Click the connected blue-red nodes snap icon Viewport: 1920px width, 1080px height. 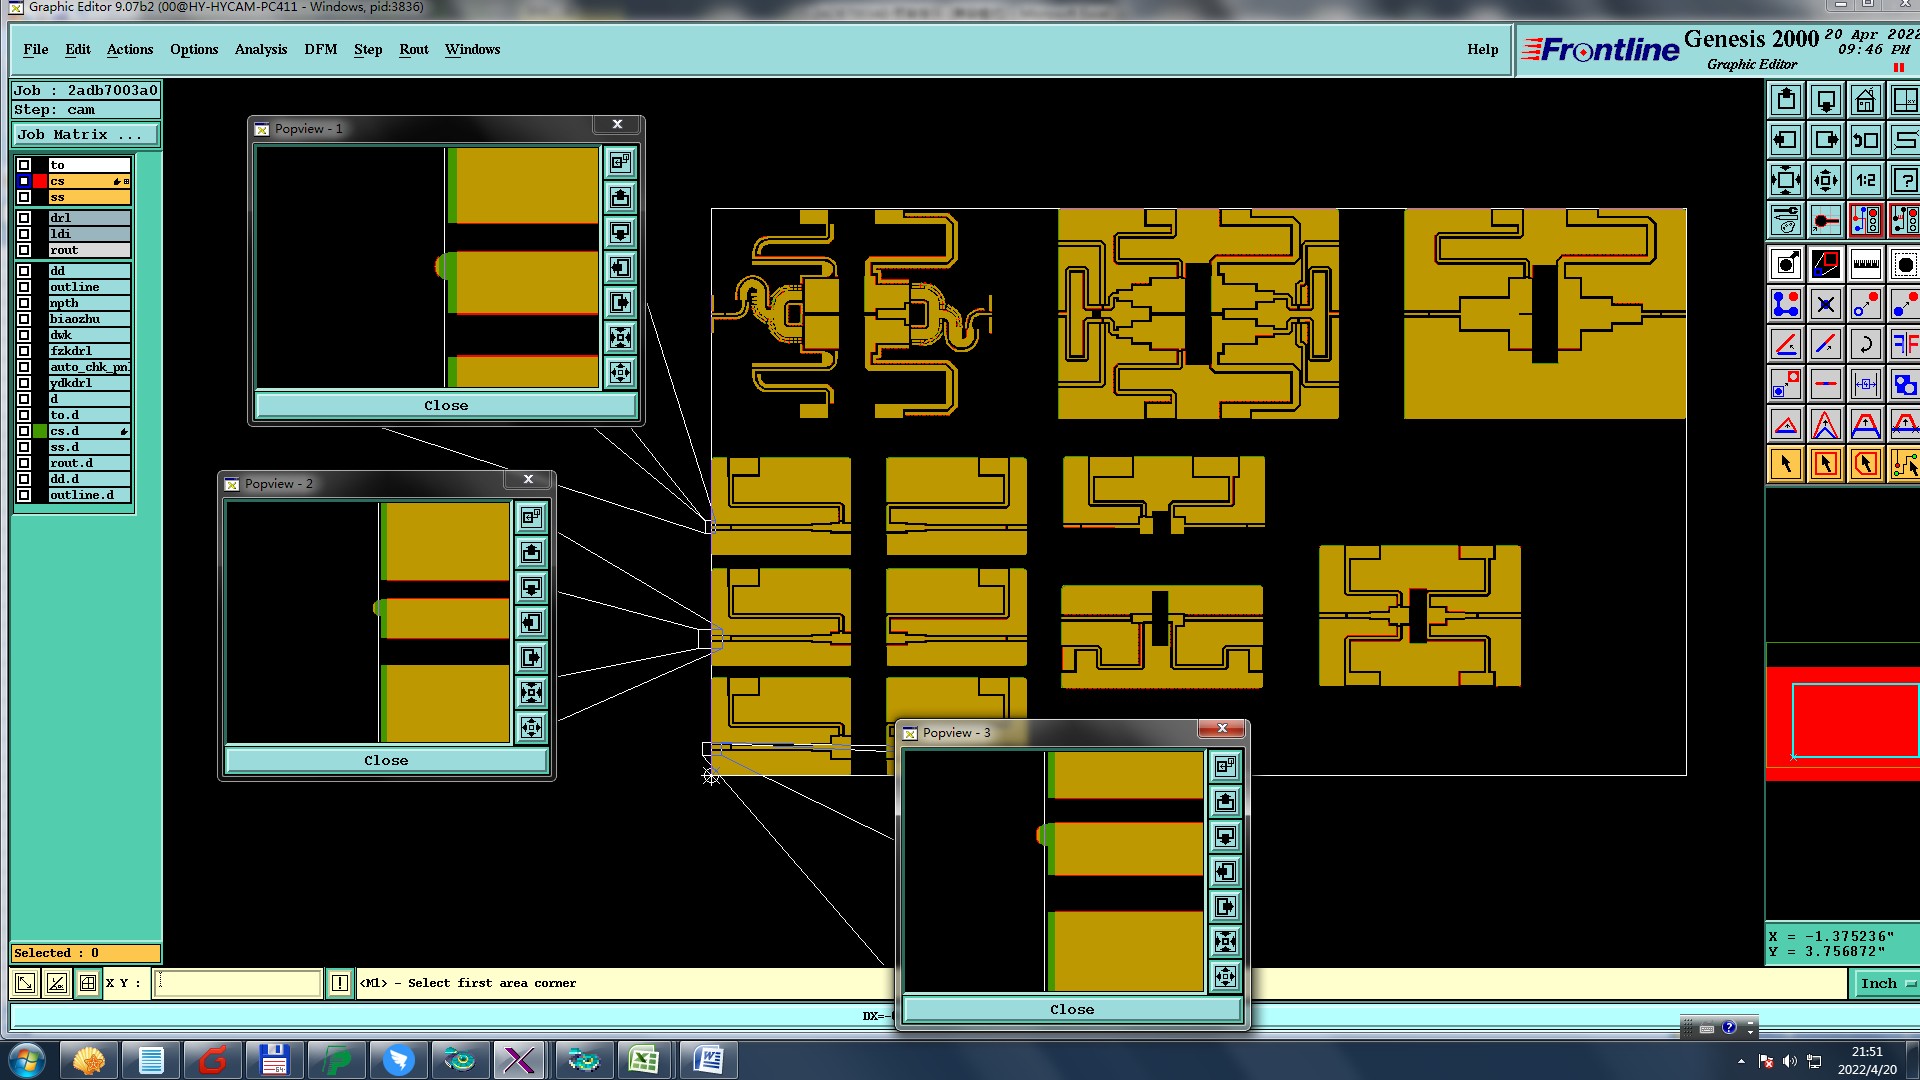[1786, 304]
